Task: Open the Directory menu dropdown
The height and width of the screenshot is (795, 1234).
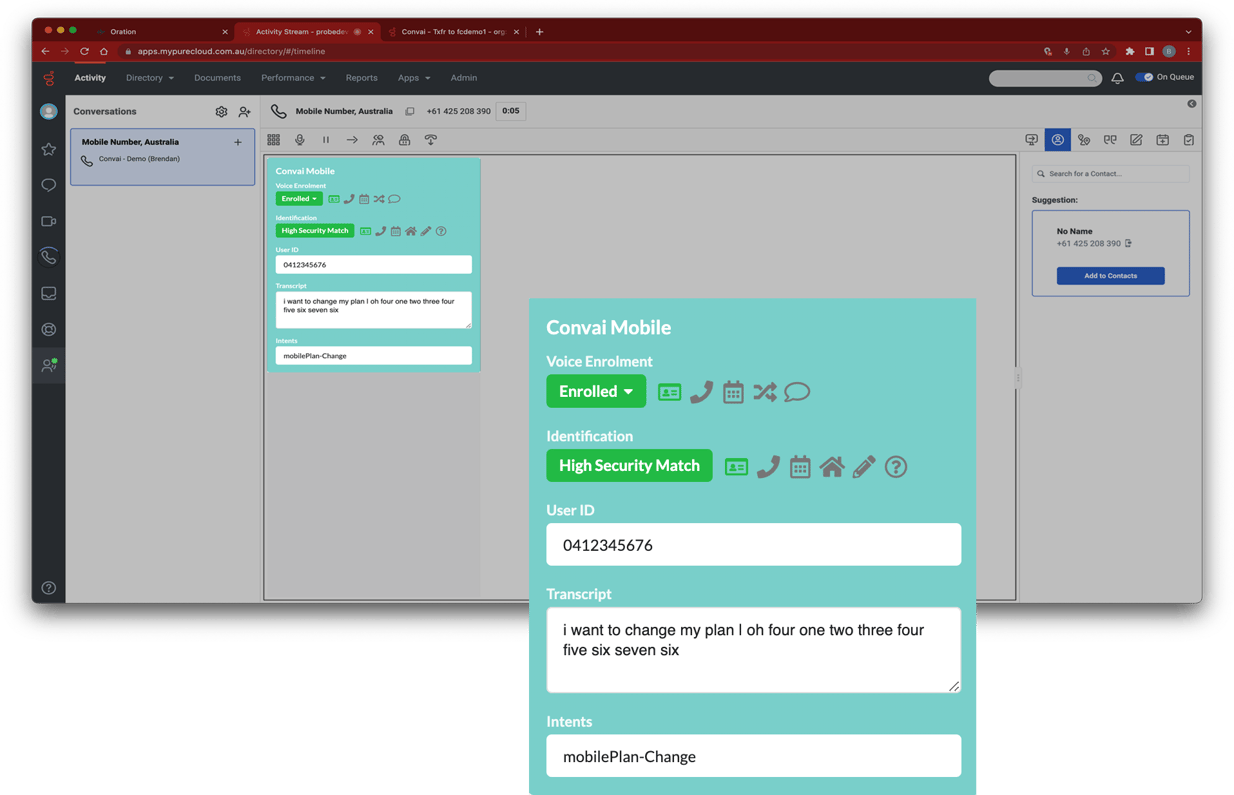Action: click(150, 78)
